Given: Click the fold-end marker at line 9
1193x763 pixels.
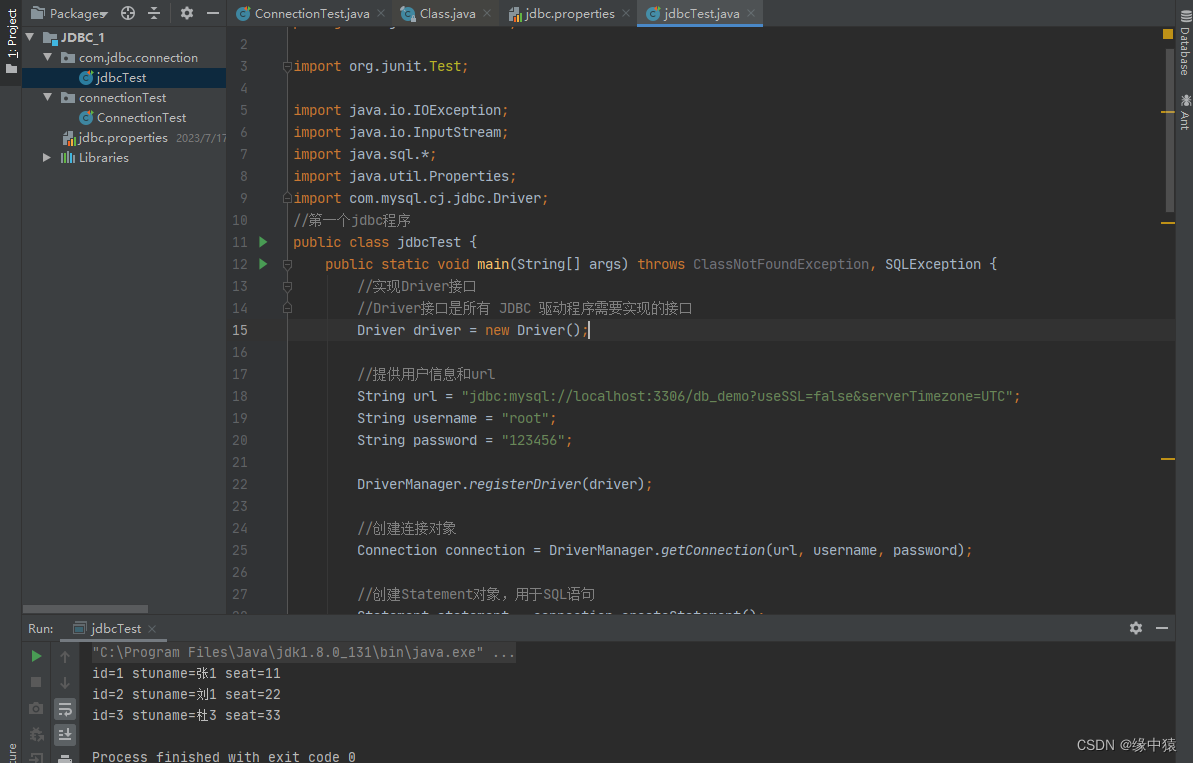Looking at the screenshot, I should (287, 198).
